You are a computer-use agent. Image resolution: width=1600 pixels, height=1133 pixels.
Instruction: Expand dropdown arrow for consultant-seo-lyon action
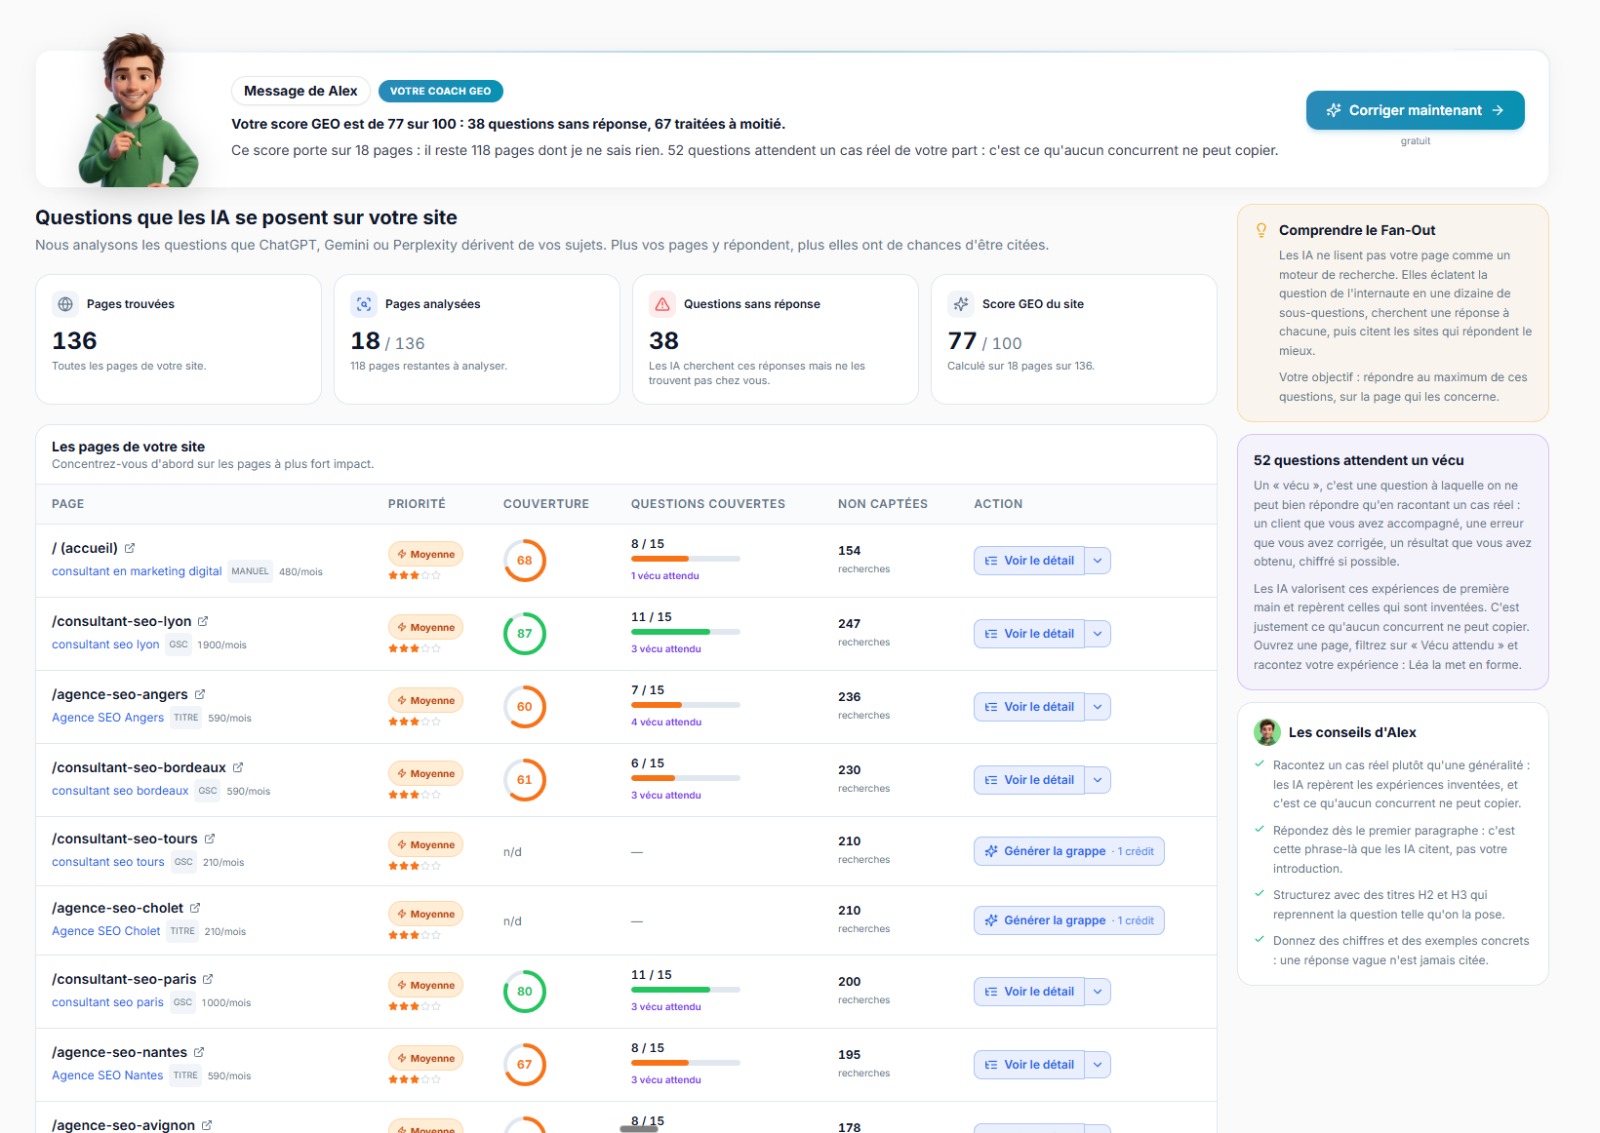tap(1097, 634)
